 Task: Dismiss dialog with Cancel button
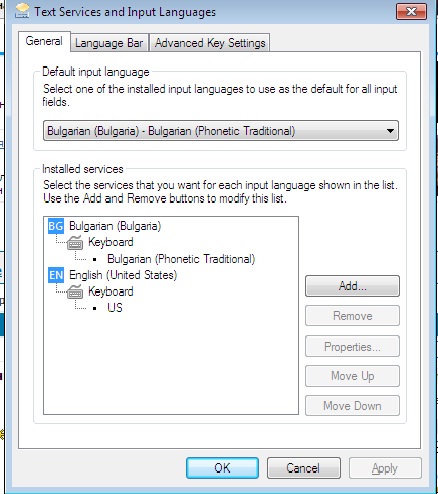point(304,468)
